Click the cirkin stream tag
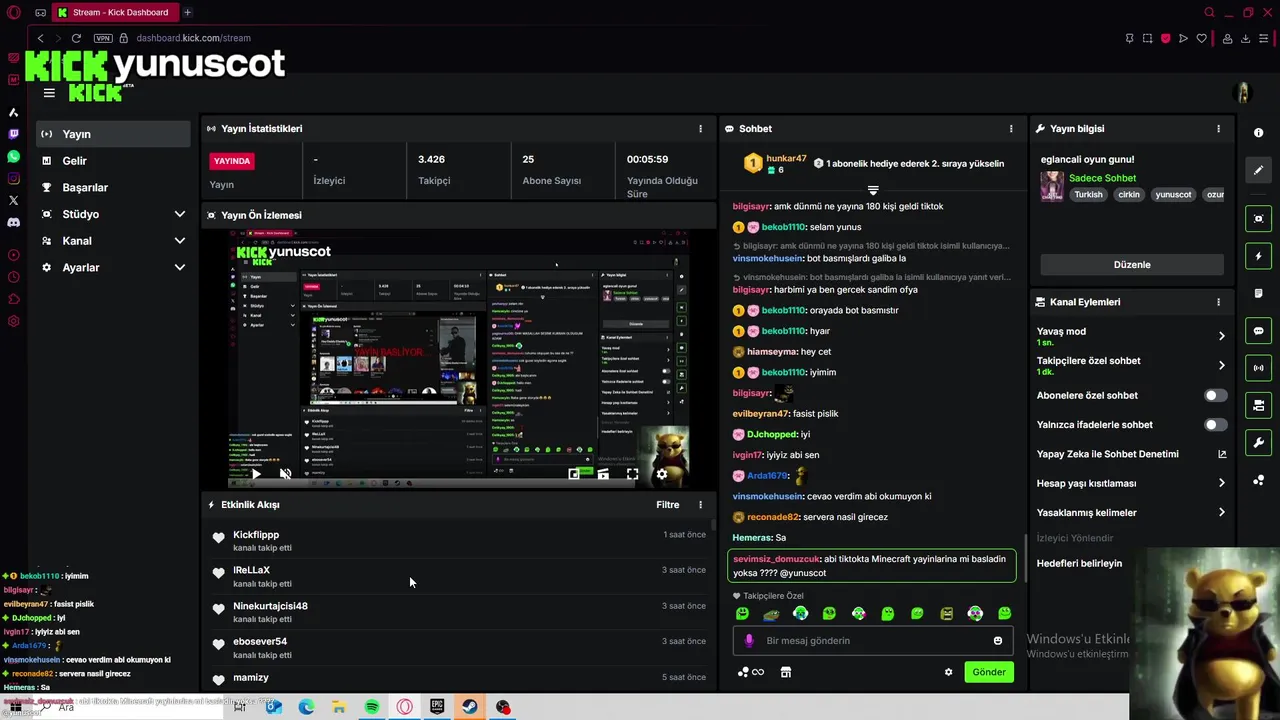 (x=1129, y=195)
